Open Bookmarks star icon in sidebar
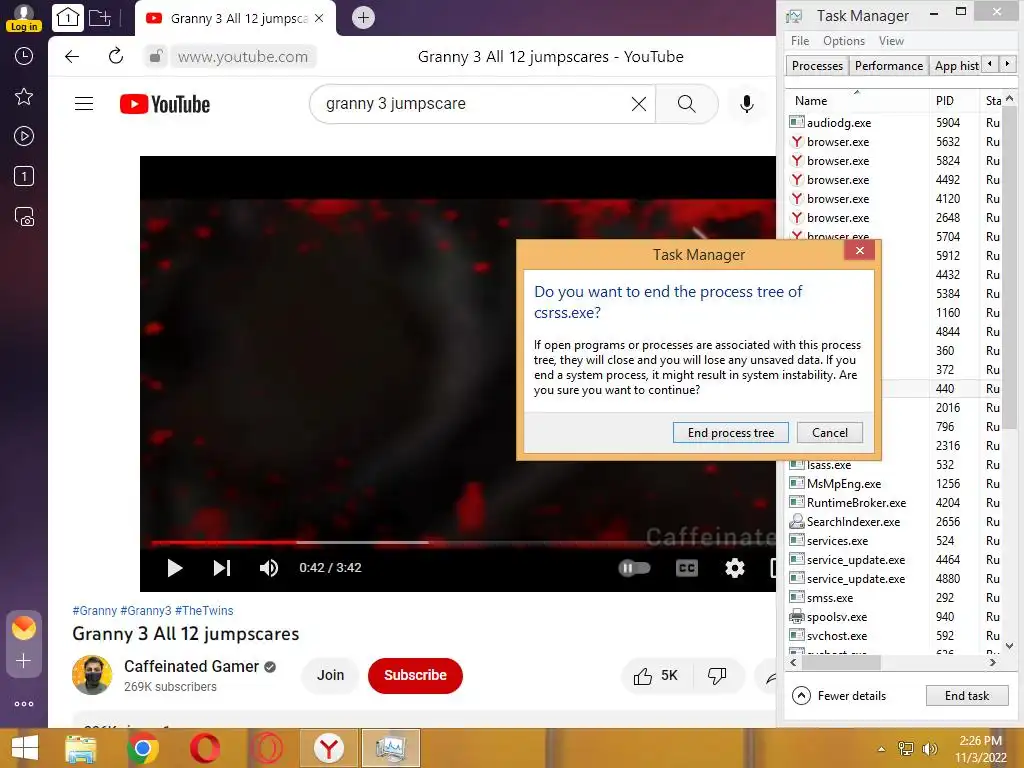The height and width of the screenshot is (768, 1024). pos(24,97)
